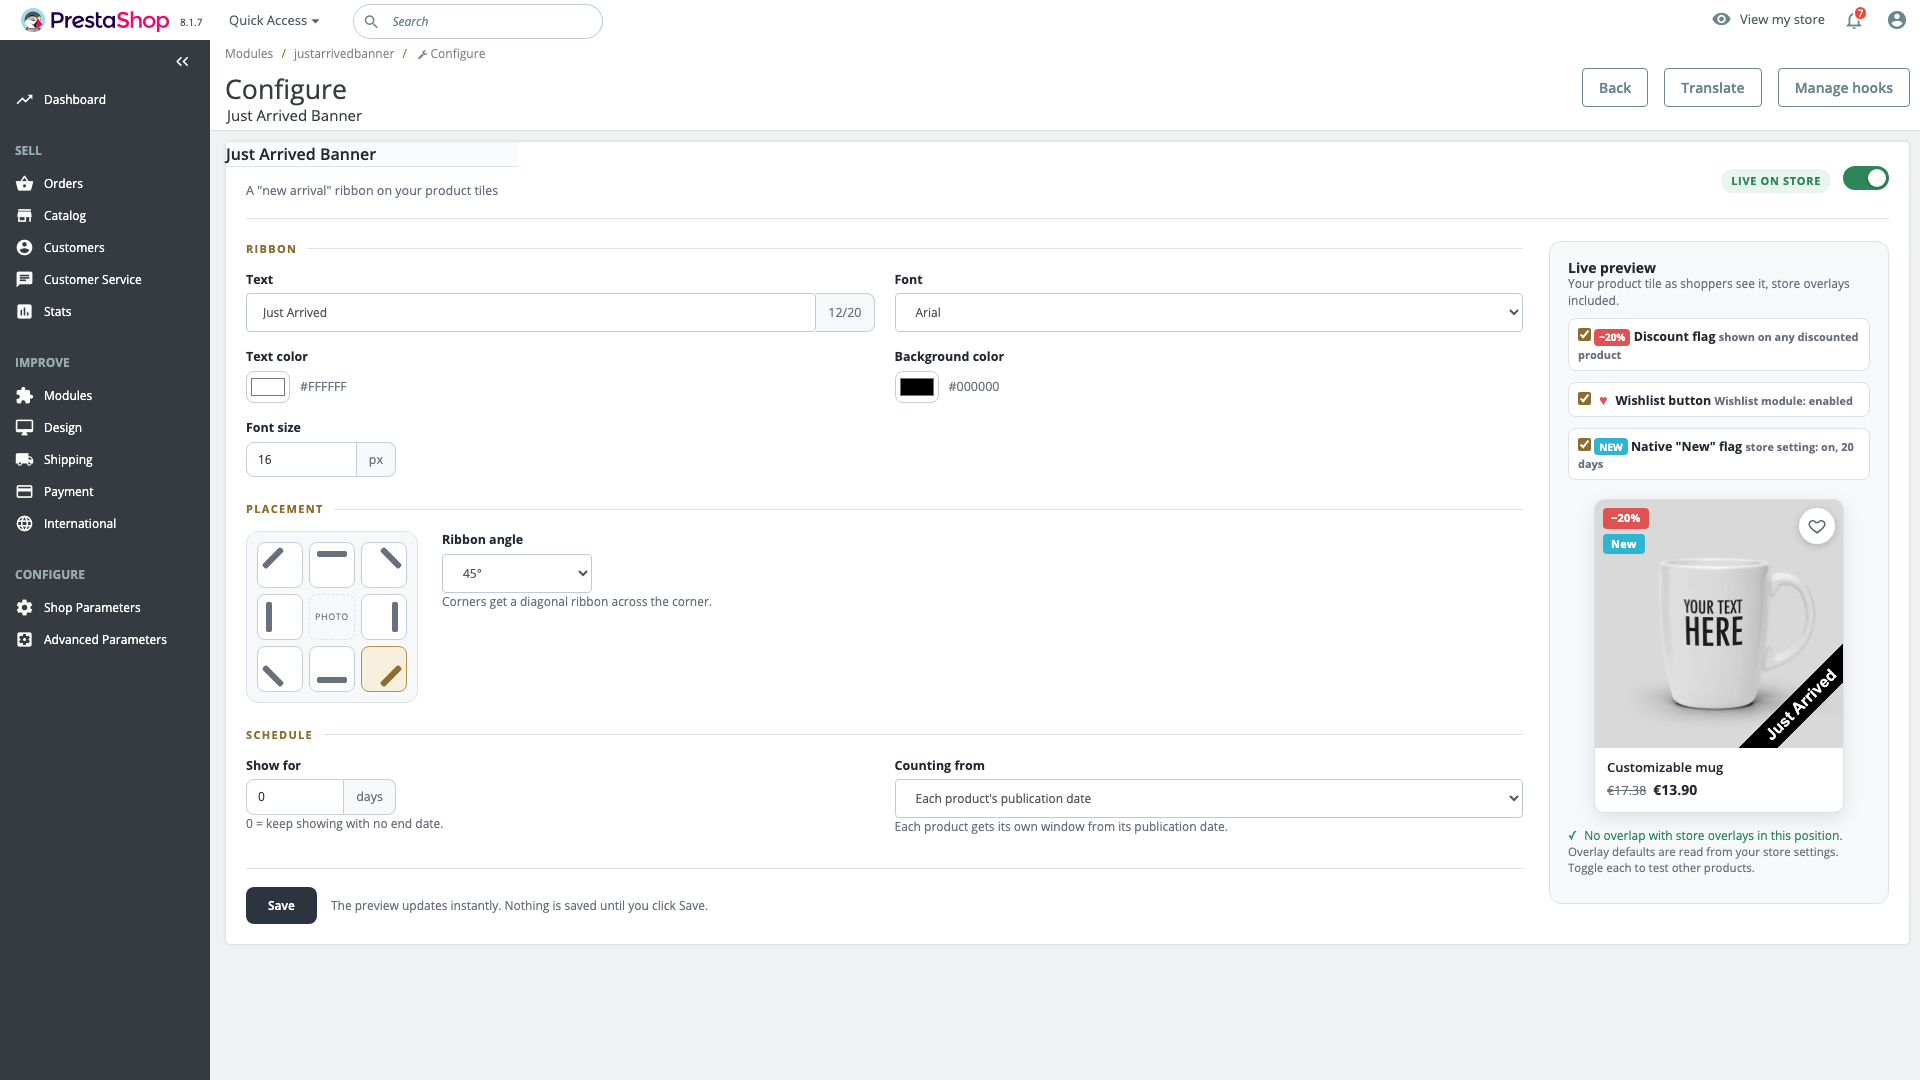
Task: Select top-left corner ribbon placement
Action: pos(280,565)
